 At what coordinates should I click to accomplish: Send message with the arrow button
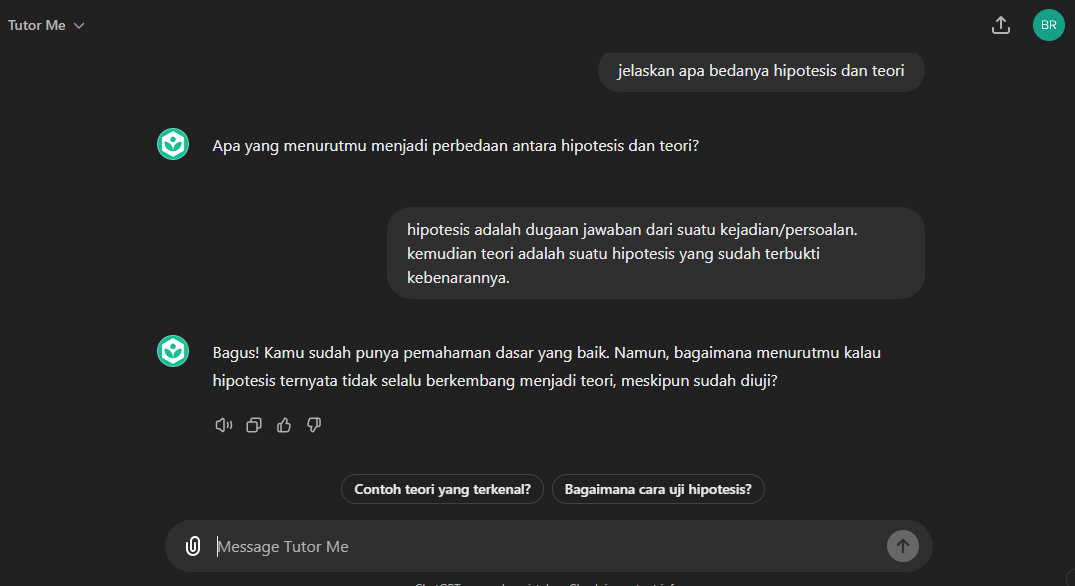[902, 546]
